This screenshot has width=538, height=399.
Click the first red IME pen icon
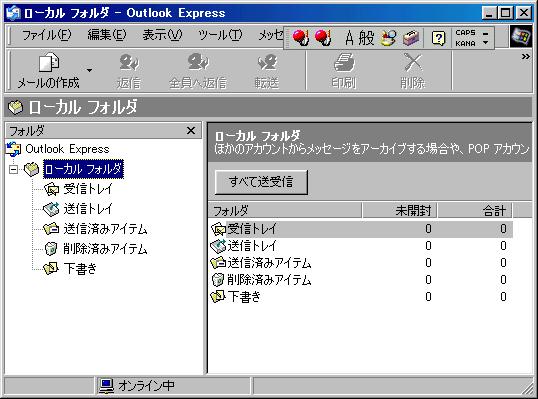click(301, 37)
